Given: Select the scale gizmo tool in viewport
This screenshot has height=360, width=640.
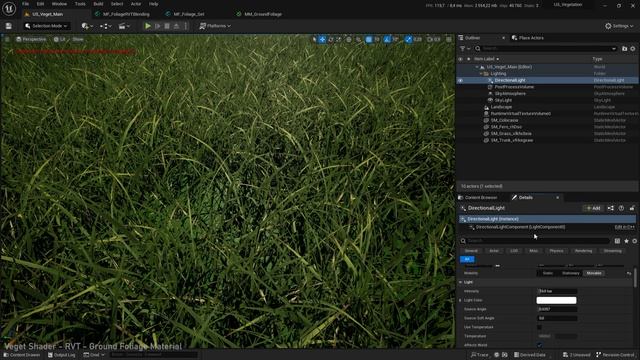Looking at the screenshot, I should (339, 39).
